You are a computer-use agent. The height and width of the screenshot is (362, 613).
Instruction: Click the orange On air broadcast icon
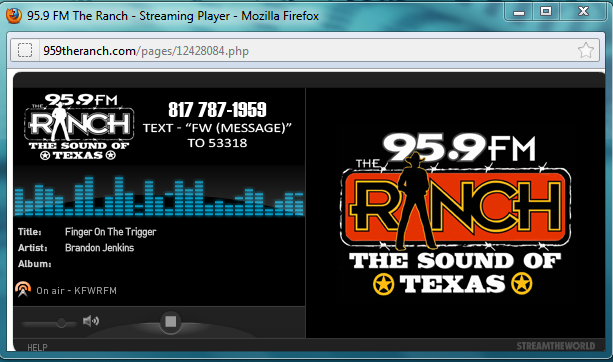coord(23,289)
